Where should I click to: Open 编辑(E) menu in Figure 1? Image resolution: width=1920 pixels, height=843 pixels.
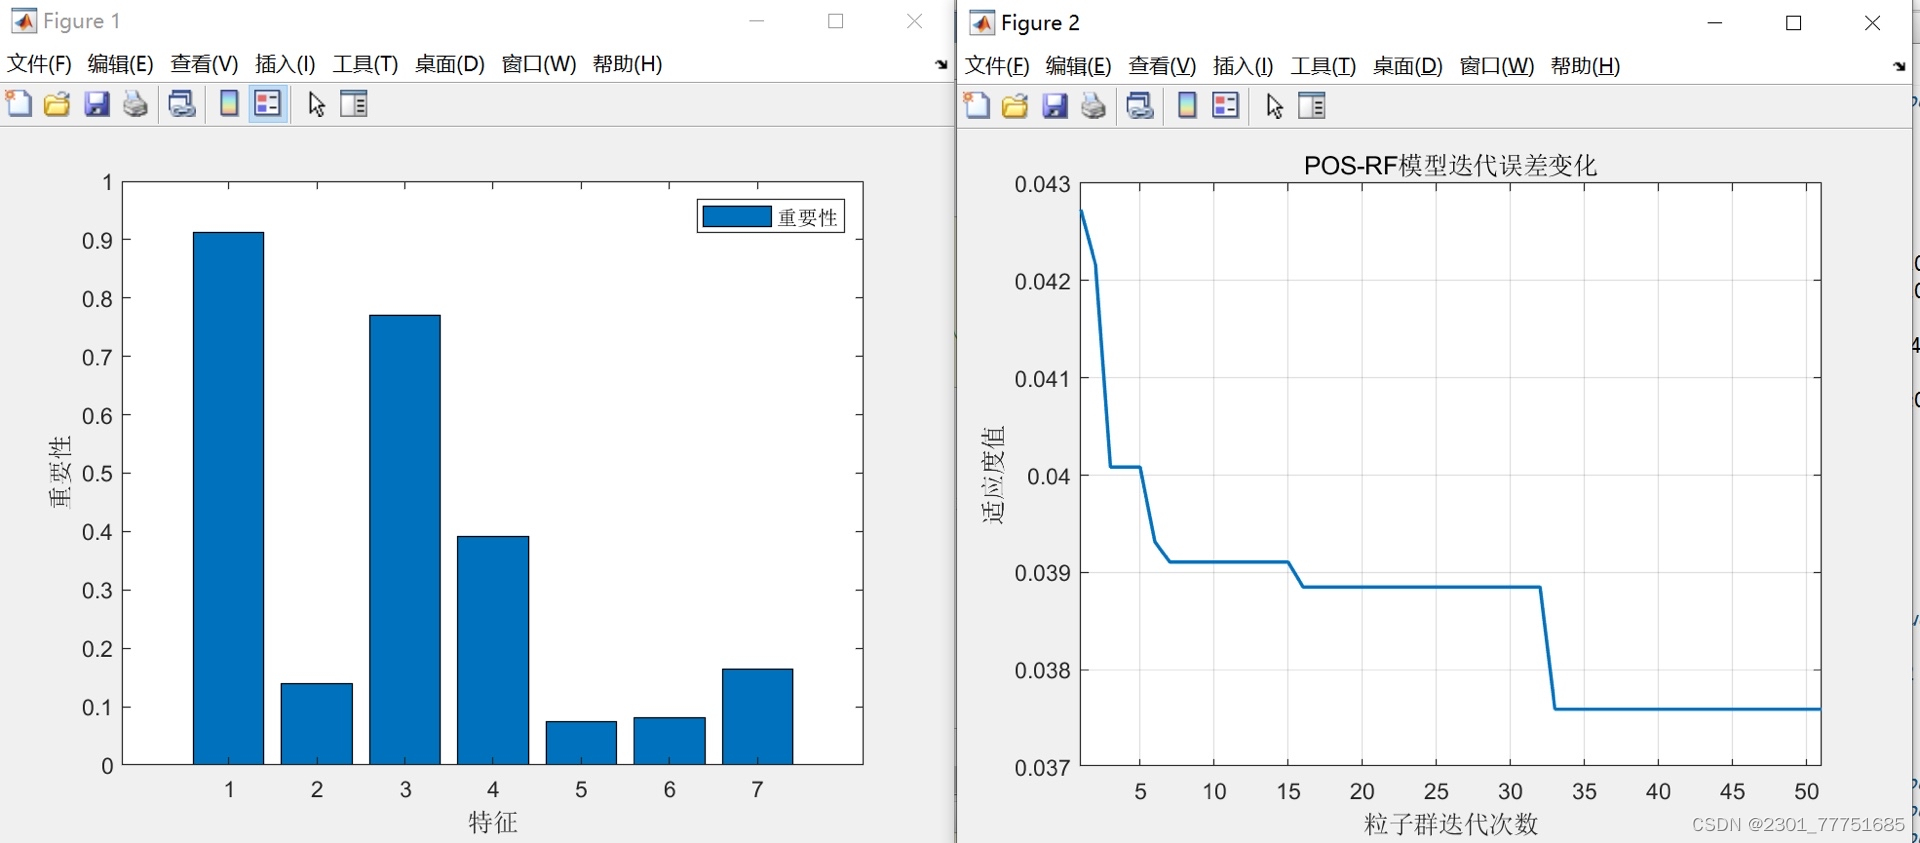tap(120, 64)
